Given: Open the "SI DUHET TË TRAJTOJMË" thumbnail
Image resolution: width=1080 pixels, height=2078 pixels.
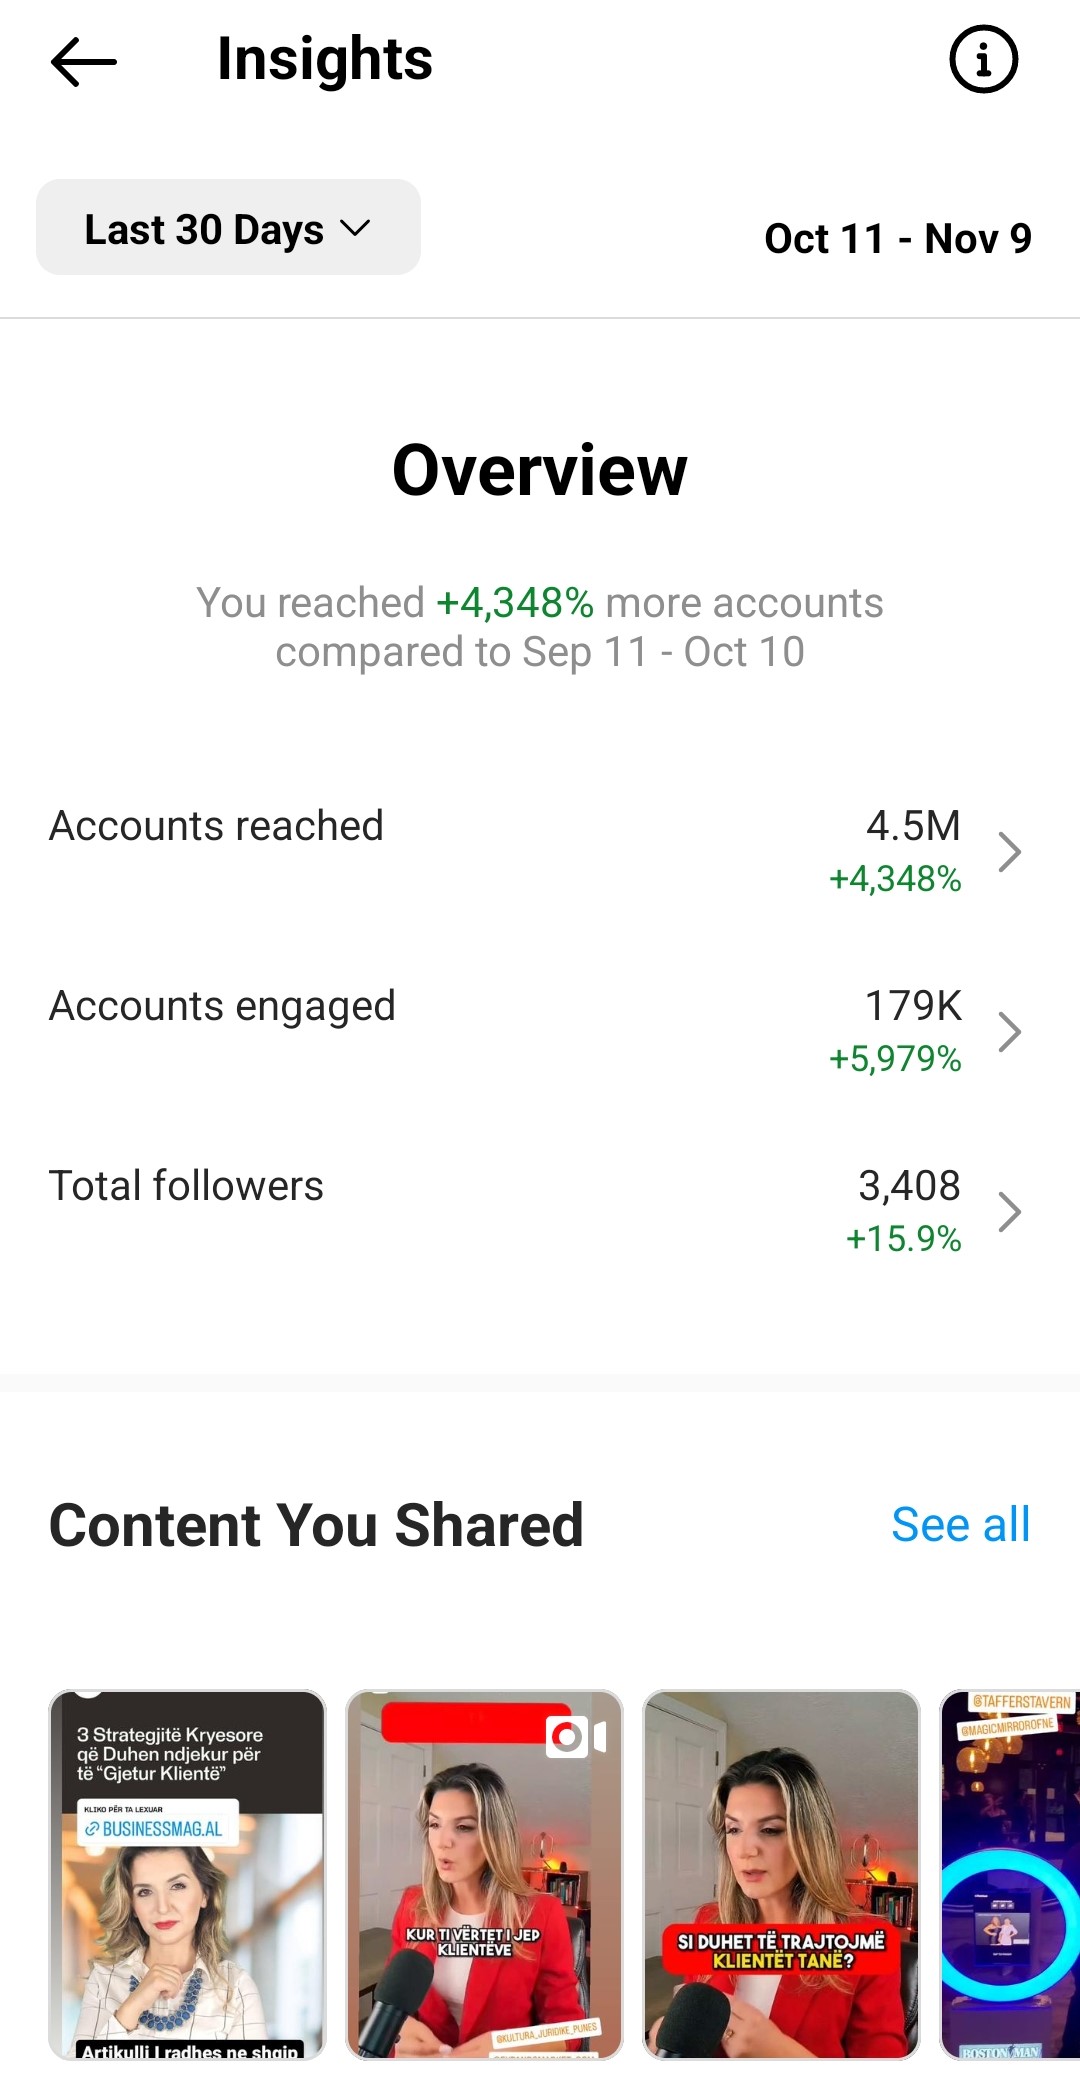Looking at the screenshot, I should pyautogui.click(x=781, y=1875).
